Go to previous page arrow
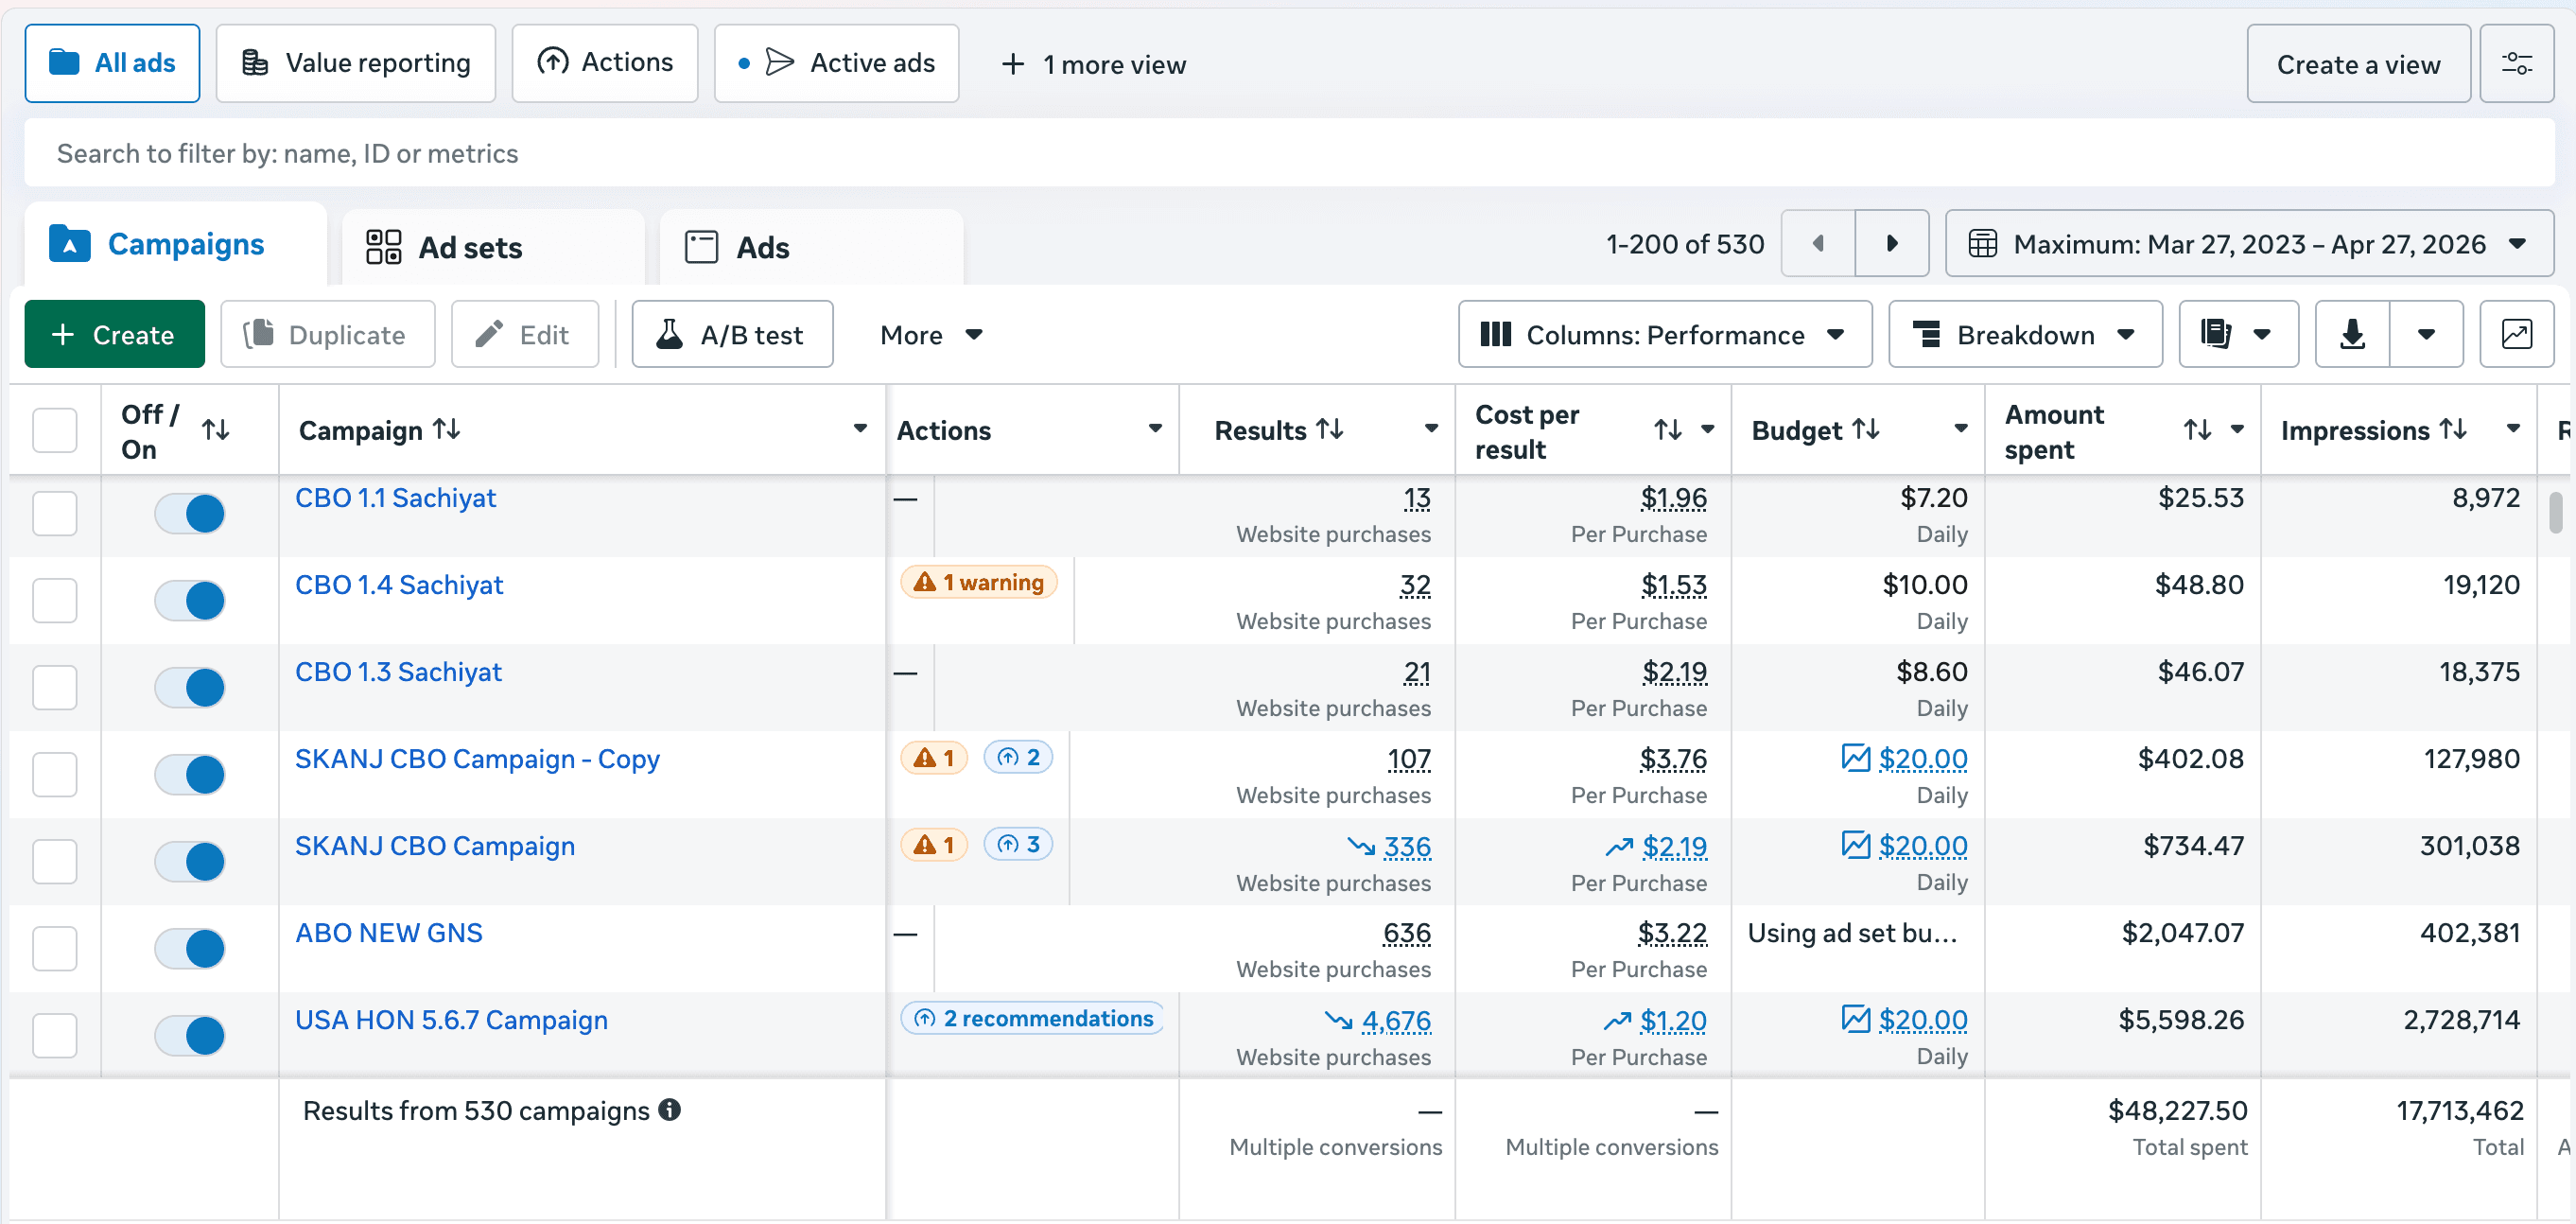Screen dimensions: 2576x1224 click(1818, 243)
